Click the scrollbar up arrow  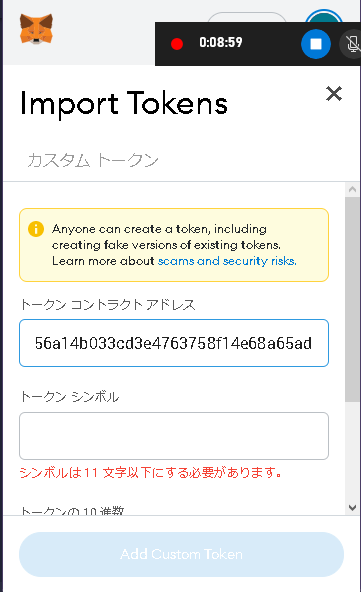pyautogui.click(x=353, y=190)
